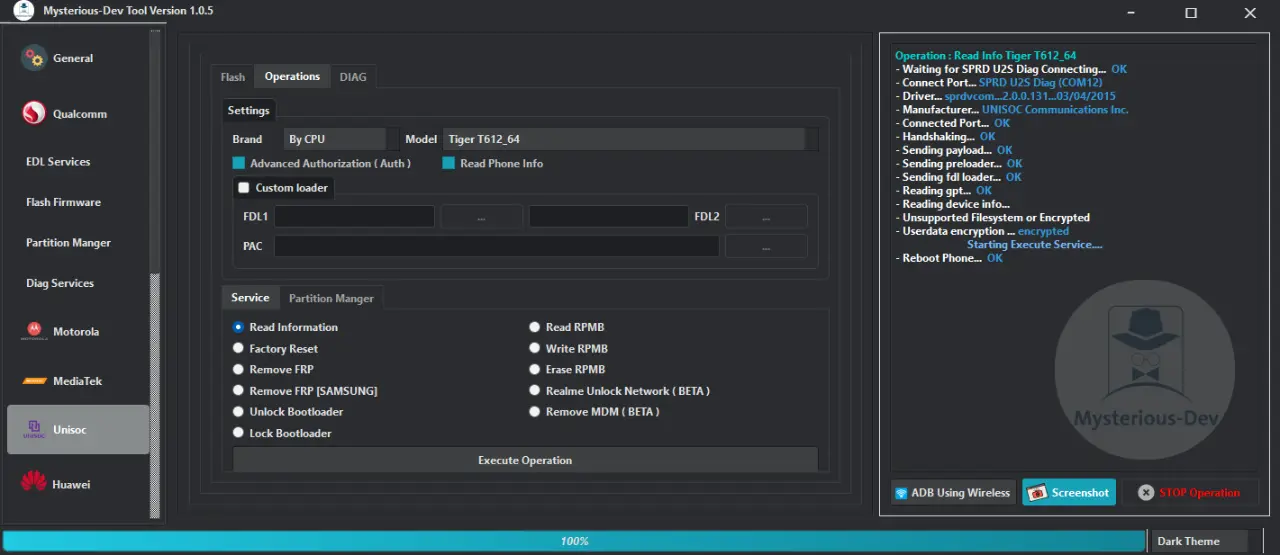
Task: Click STOP Operation button
Action: pyautogui.click(x=1189, y=493)
